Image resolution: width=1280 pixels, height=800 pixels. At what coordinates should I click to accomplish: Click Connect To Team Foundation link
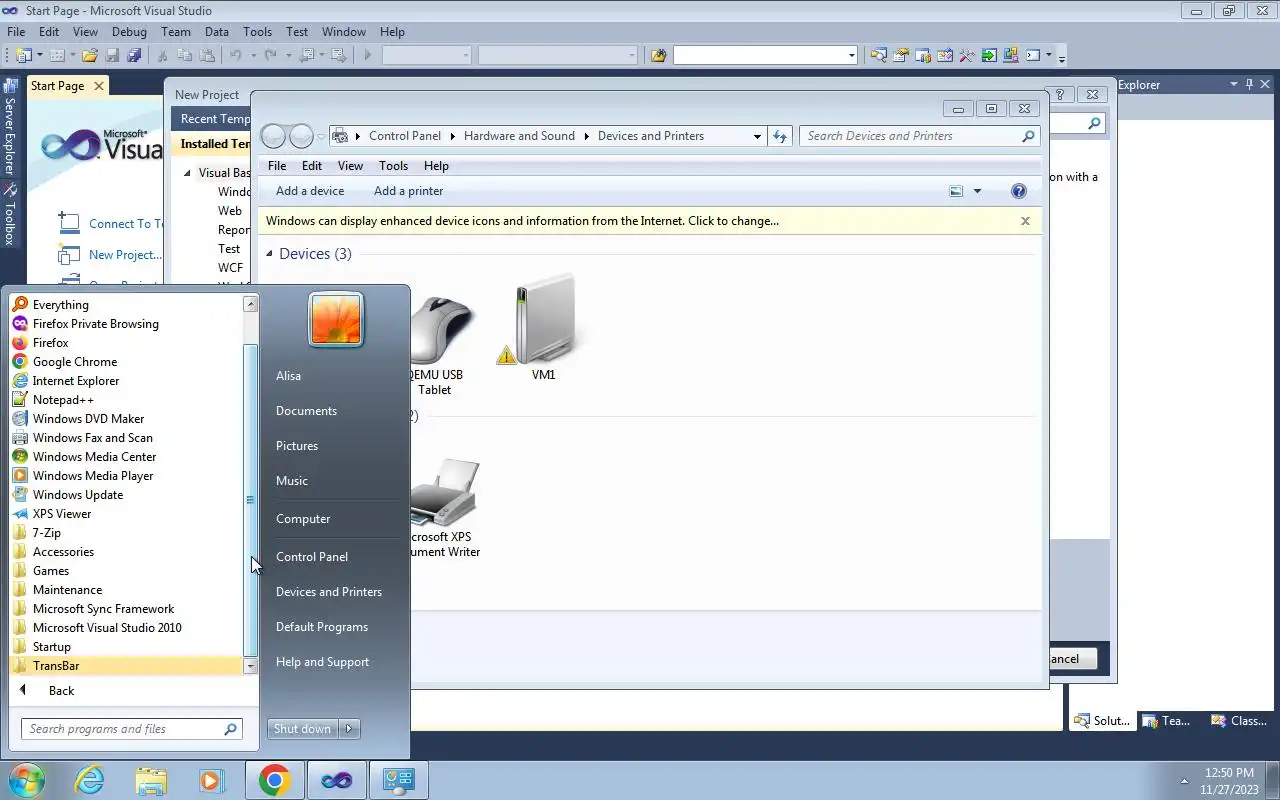(126, 224)
